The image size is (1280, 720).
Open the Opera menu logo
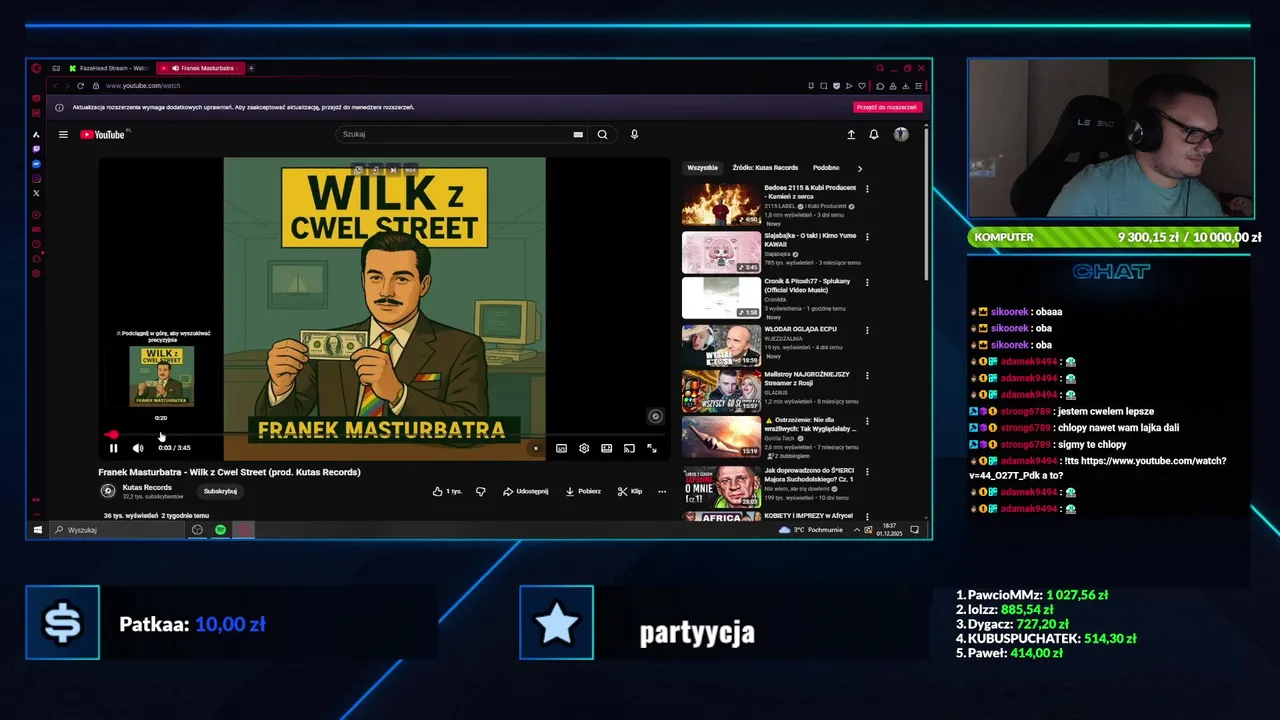coord(36,68)
